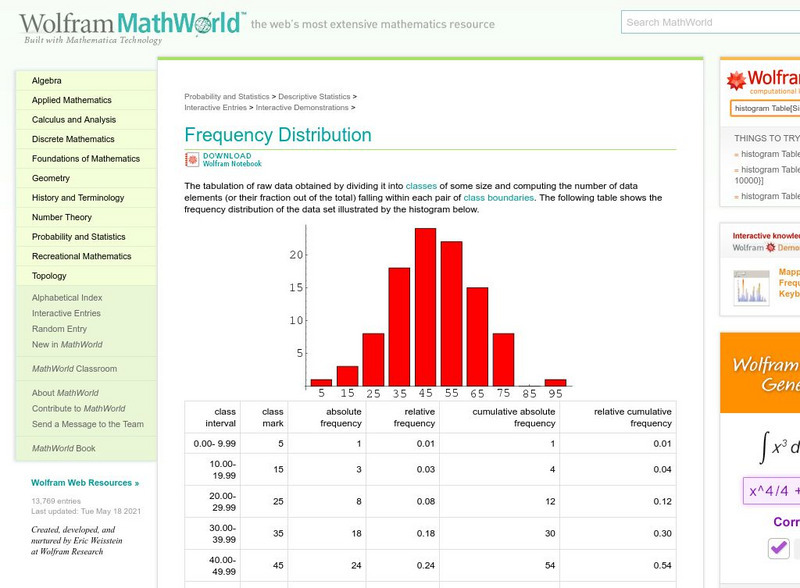Open Interactive Entries in sidebar

(x=66, y=313)
